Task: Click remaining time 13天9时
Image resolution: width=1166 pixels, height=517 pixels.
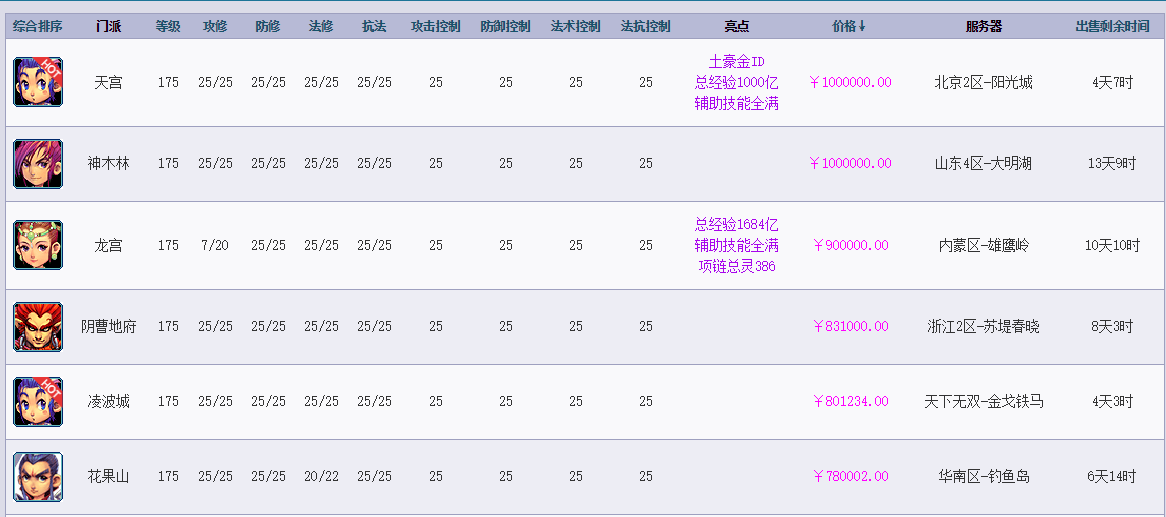Action: click(x=1112, y=164)
